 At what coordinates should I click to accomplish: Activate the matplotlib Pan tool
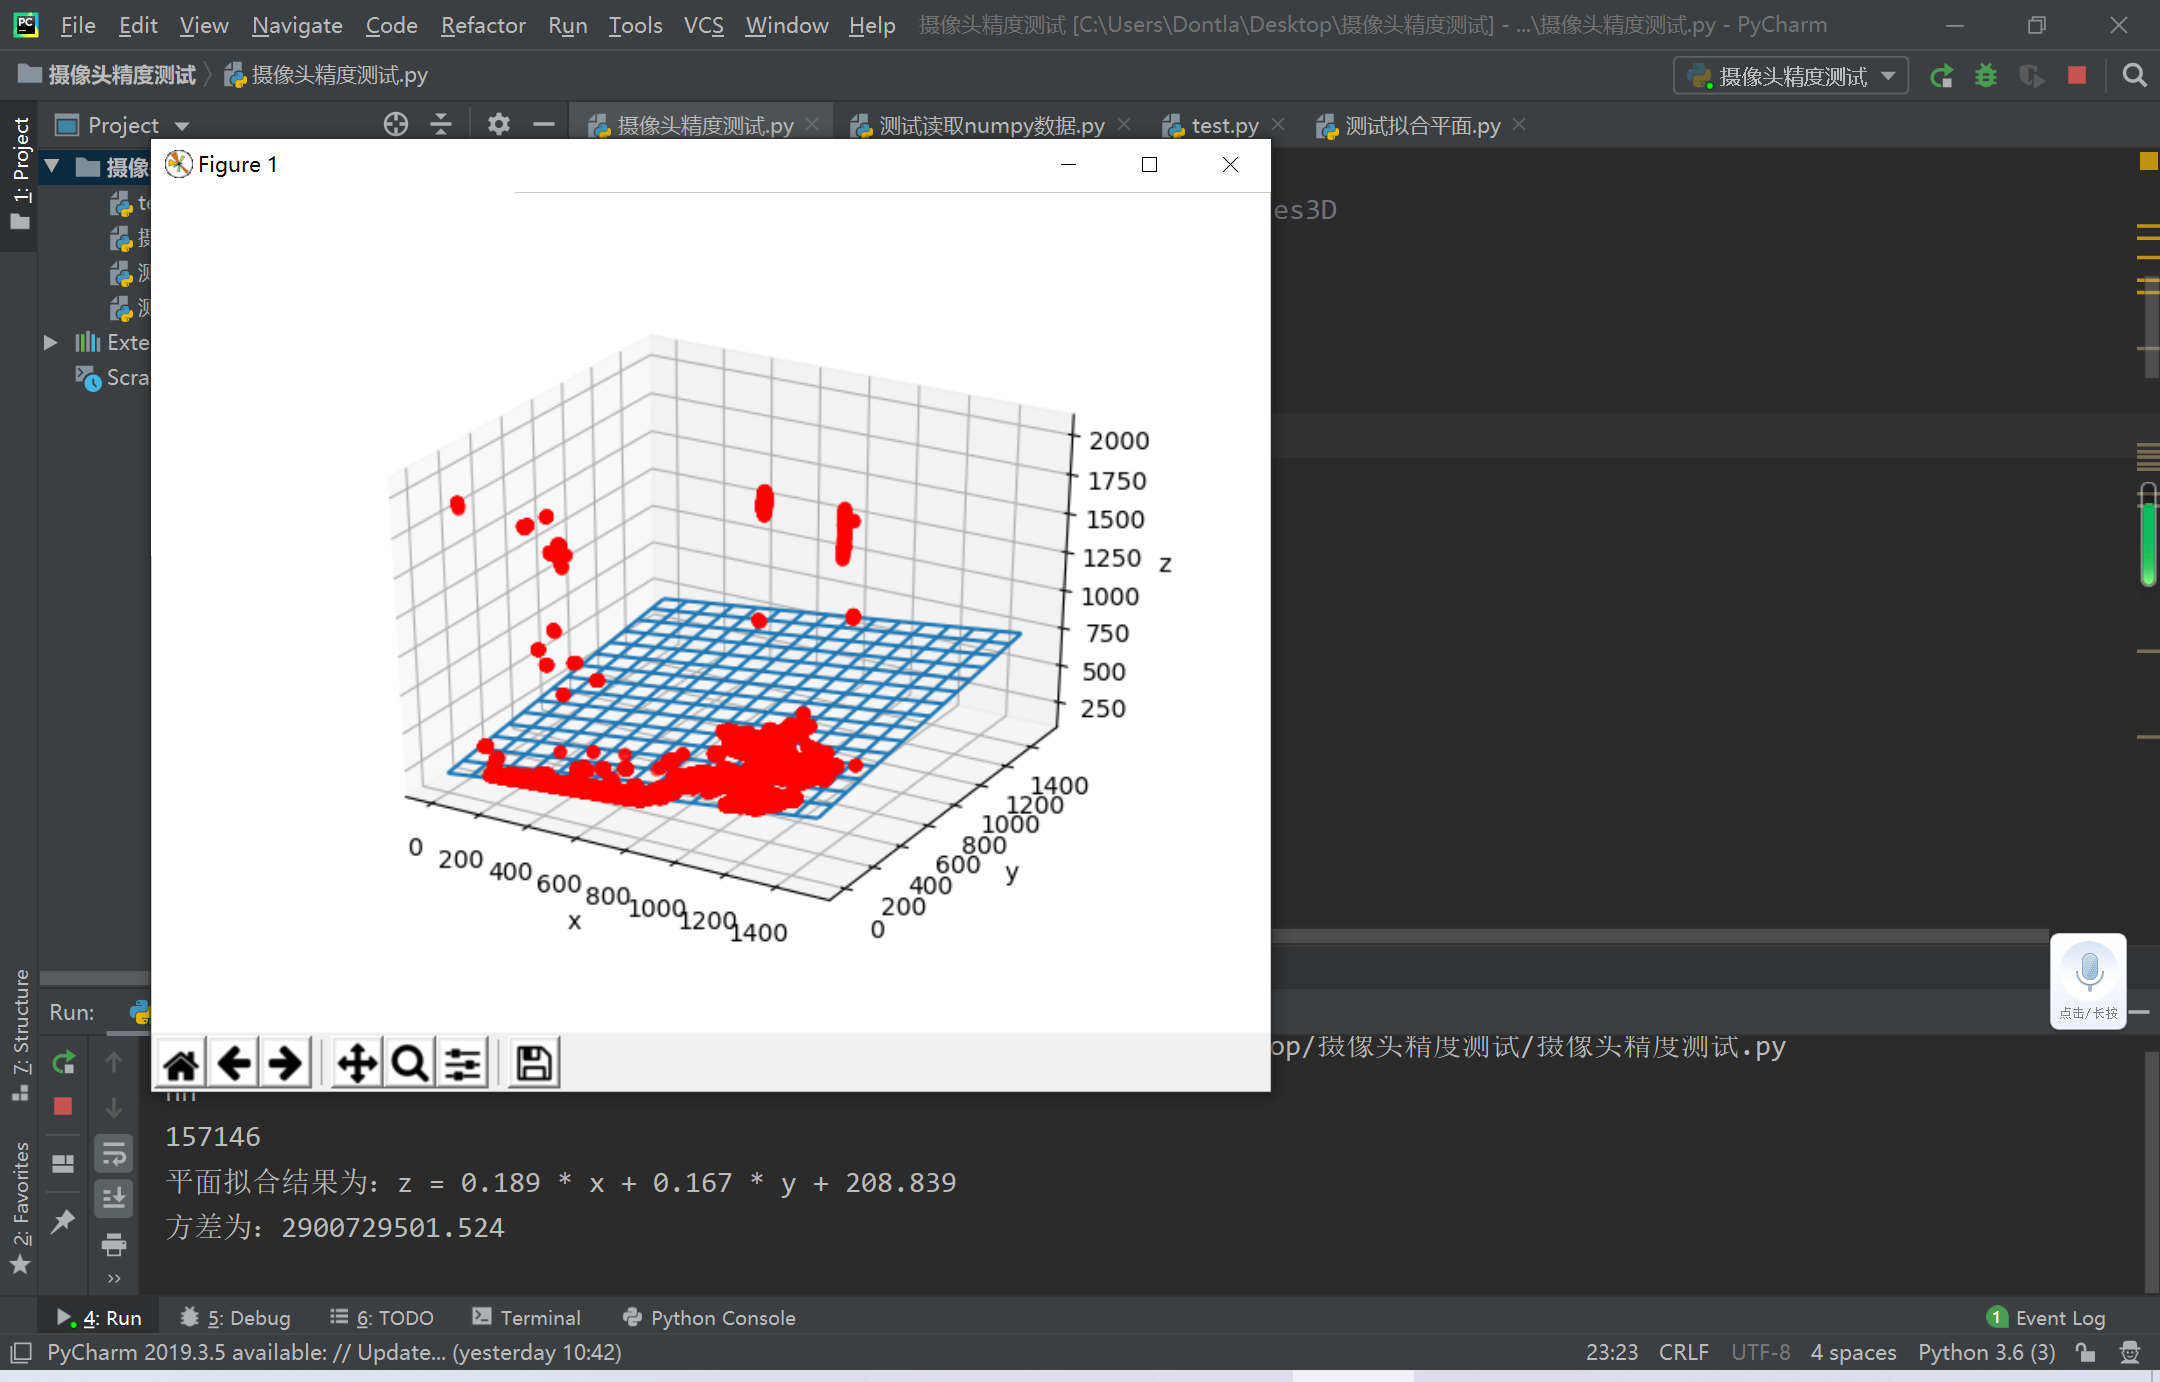357,1062
